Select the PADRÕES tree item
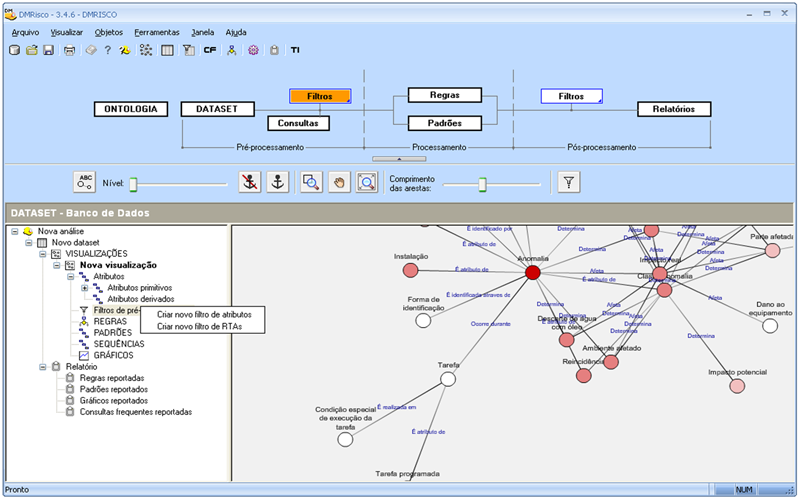Viewport: 800px width, 499px height. 113,333
